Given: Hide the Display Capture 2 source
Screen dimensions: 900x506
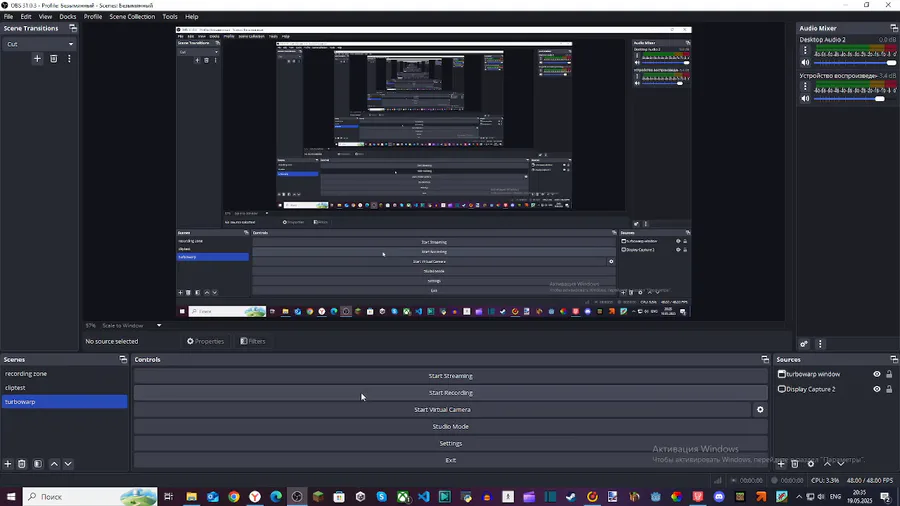Looking at the screenshot, I should point(876,389).
